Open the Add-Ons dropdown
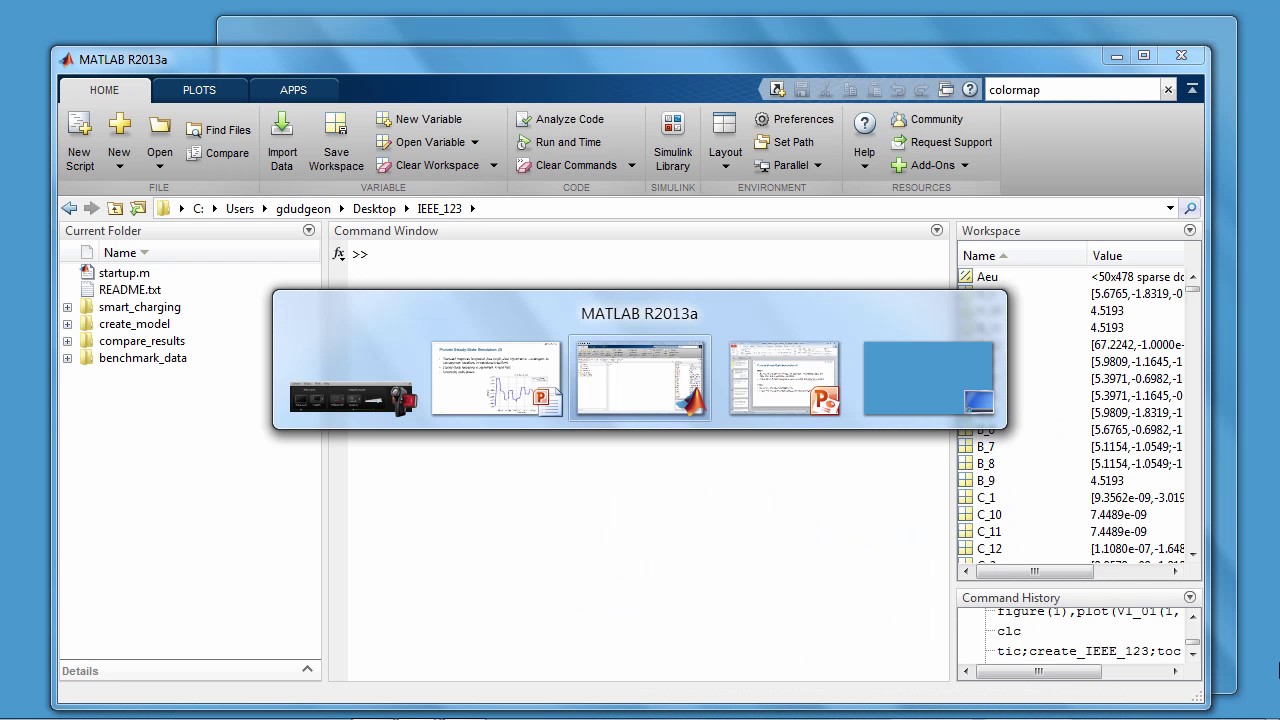The width and height of the screenshot is (1280, 720). 929,165
